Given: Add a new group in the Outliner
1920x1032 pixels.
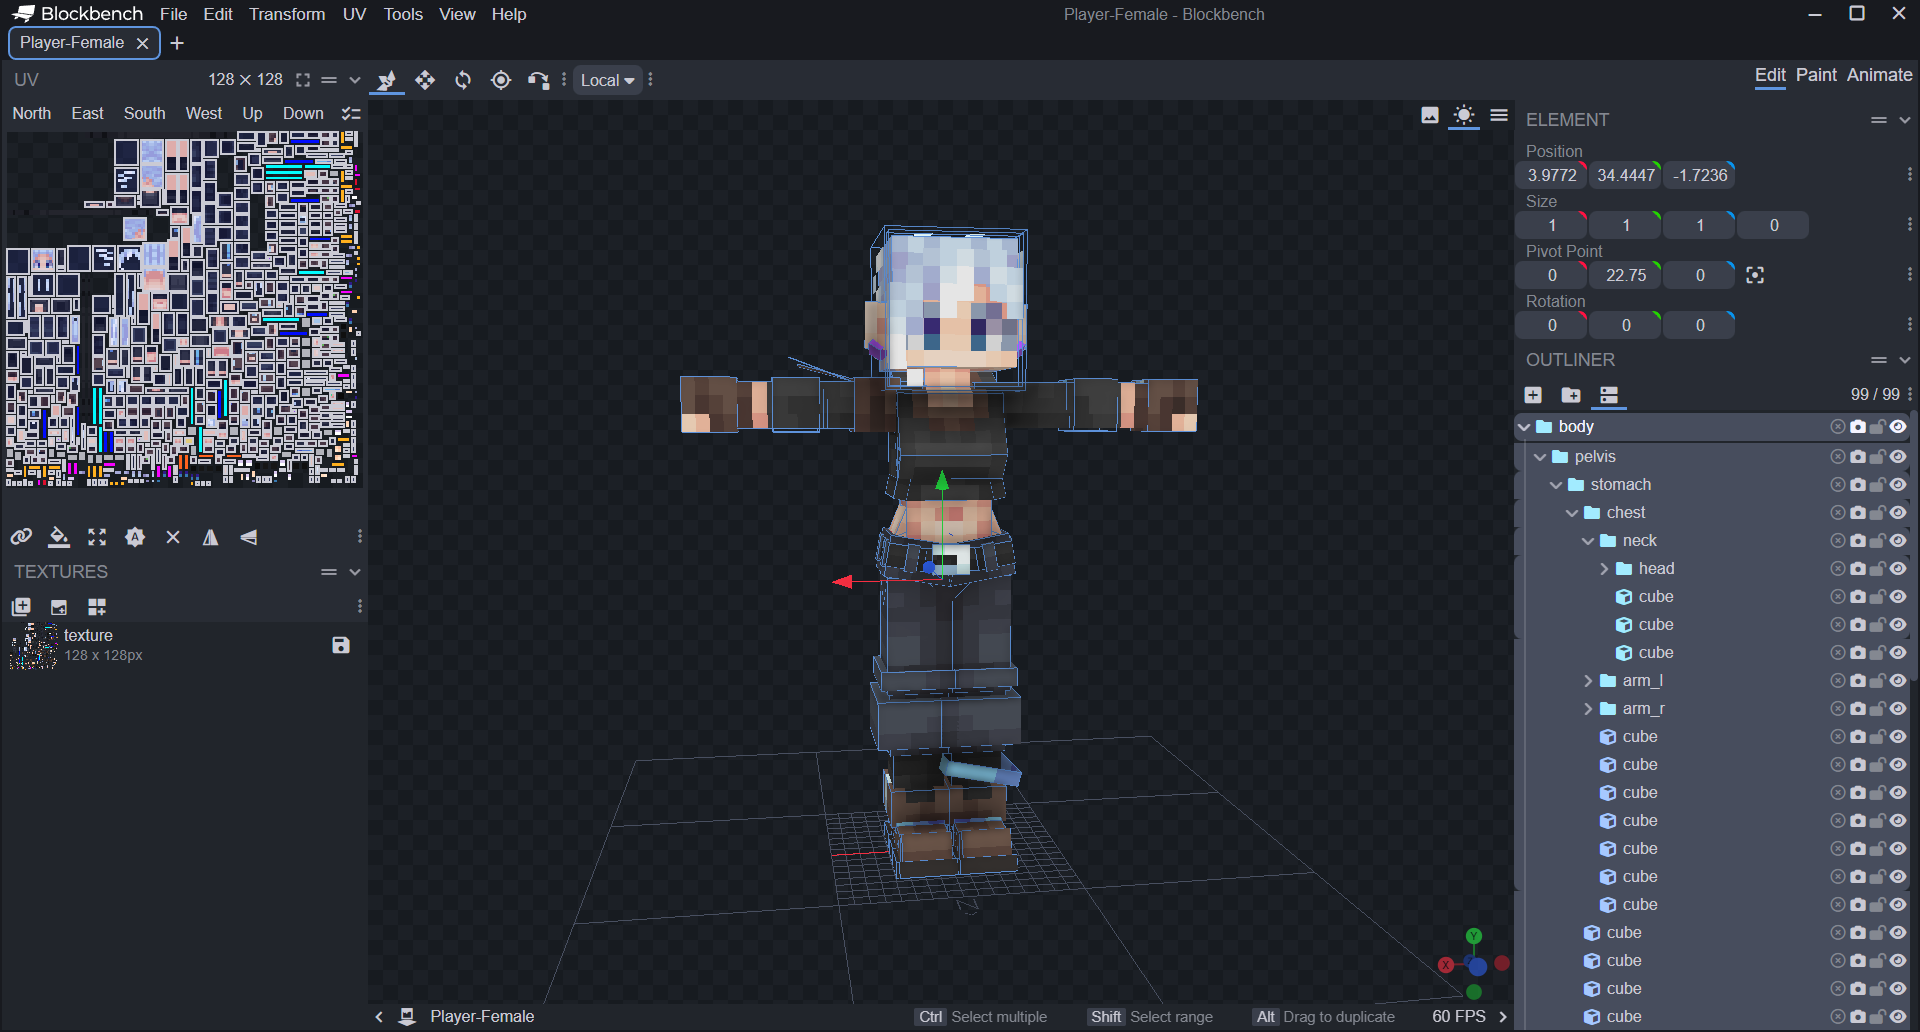Looking at the screenshot, I should (1571, 395).
